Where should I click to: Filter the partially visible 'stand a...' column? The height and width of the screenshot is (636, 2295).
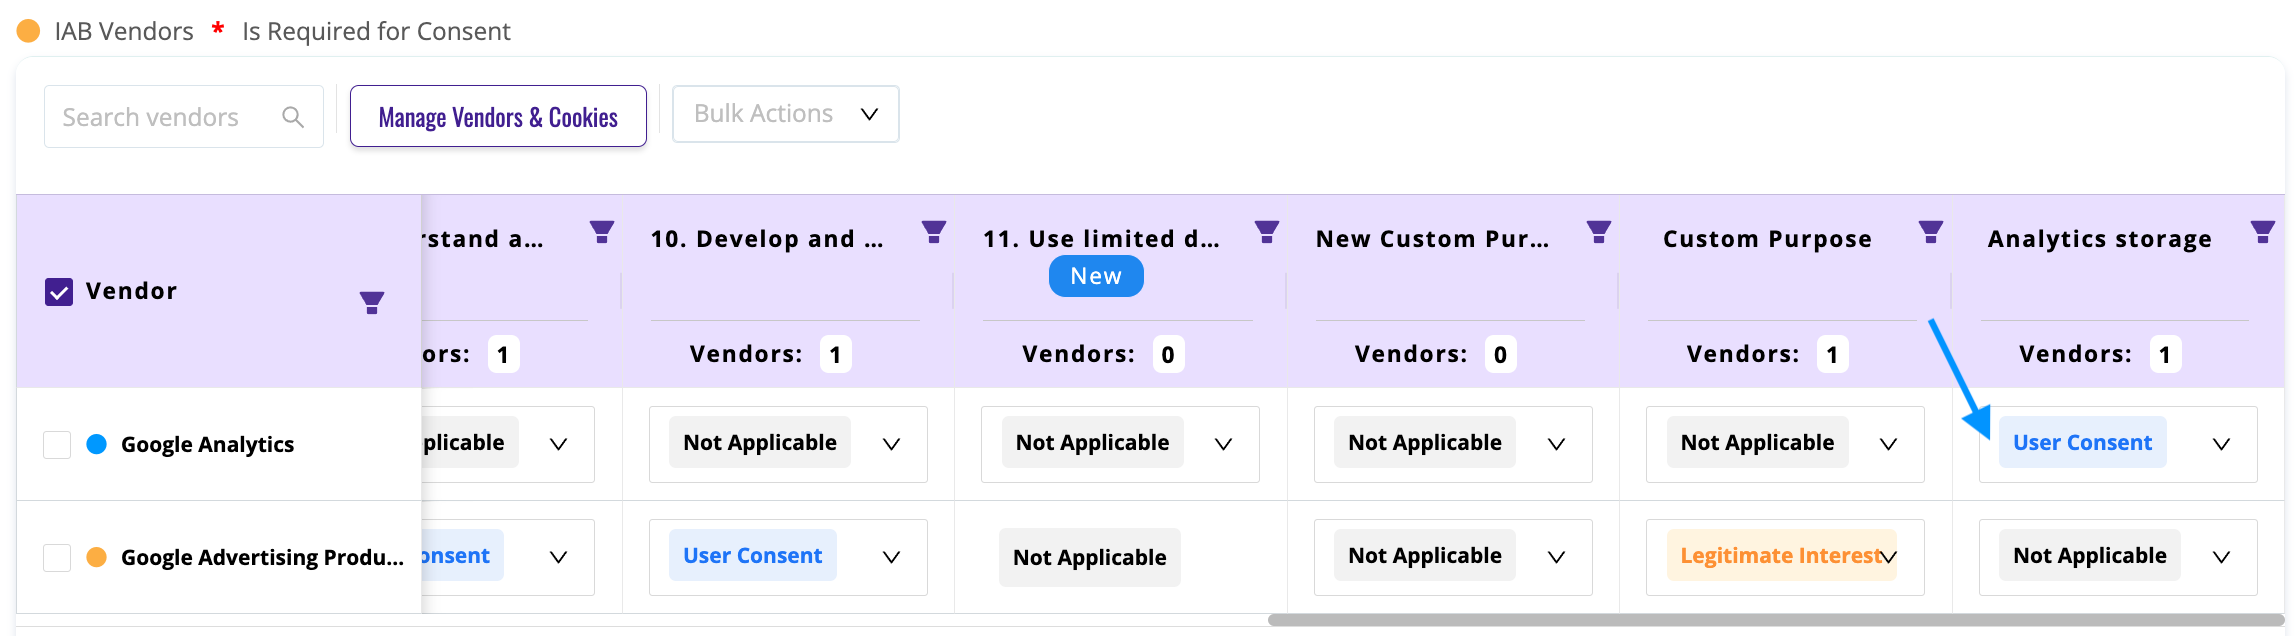click(602, 232)
